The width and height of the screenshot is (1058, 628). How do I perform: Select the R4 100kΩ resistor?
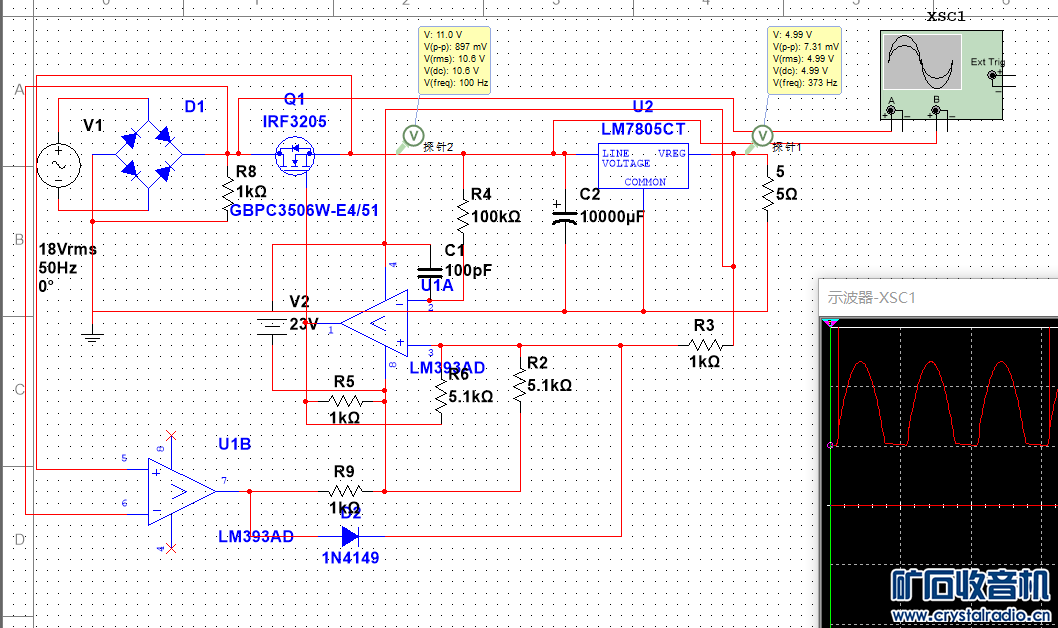tap(463, 213)
